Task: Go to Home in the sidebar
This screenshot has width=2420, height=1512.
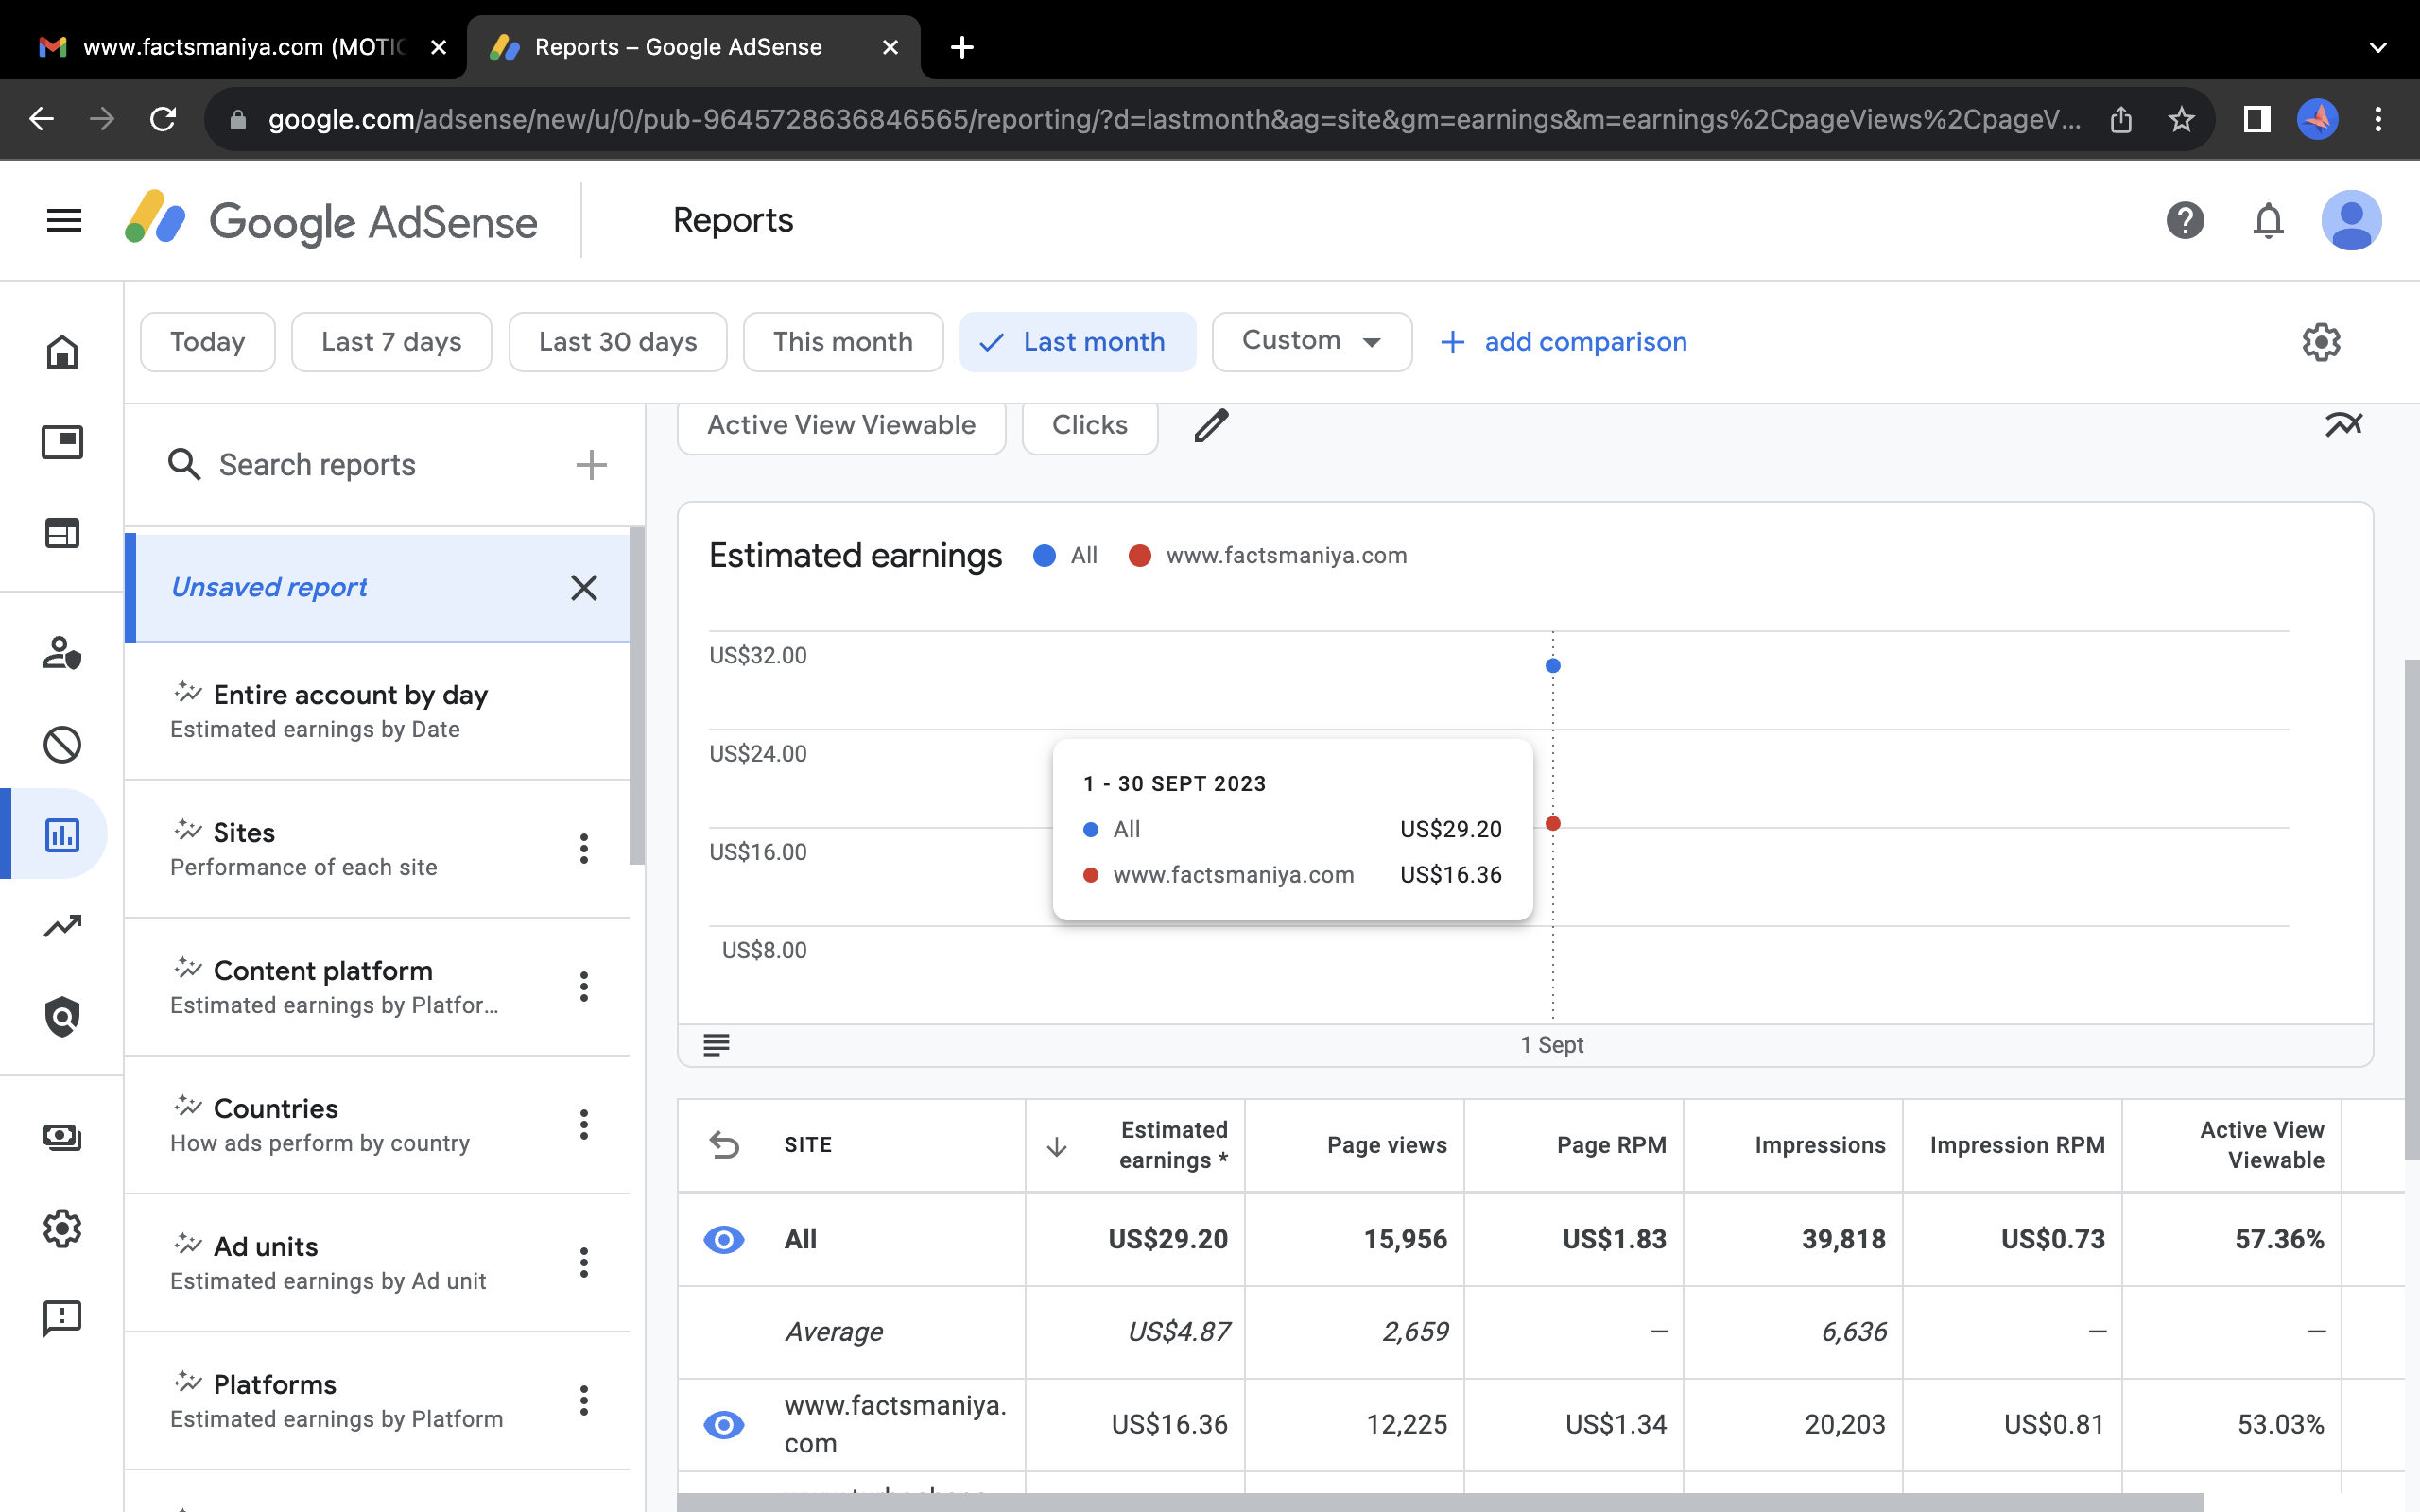Action: pos(62,351)
